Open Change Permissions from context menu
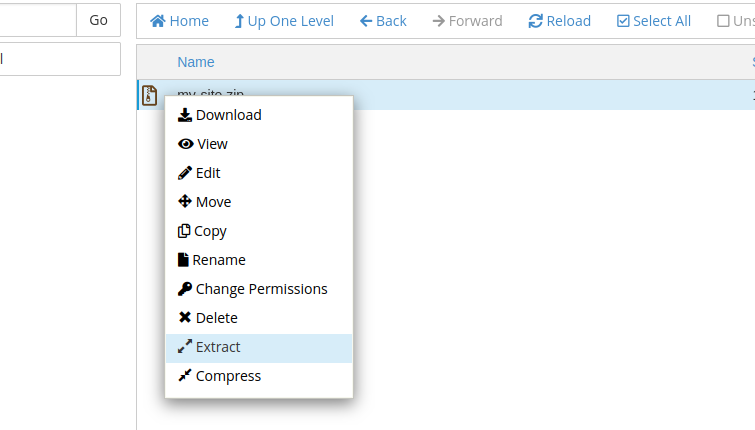 click(x=253, y=289)
